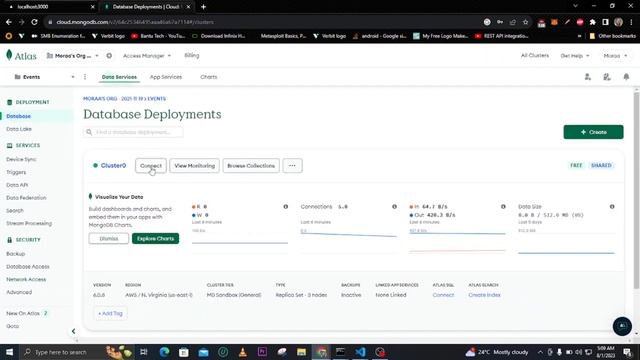Click the page vertical scrollbar
This screenshot has width=640, height=360.
[x=636, y=190]
